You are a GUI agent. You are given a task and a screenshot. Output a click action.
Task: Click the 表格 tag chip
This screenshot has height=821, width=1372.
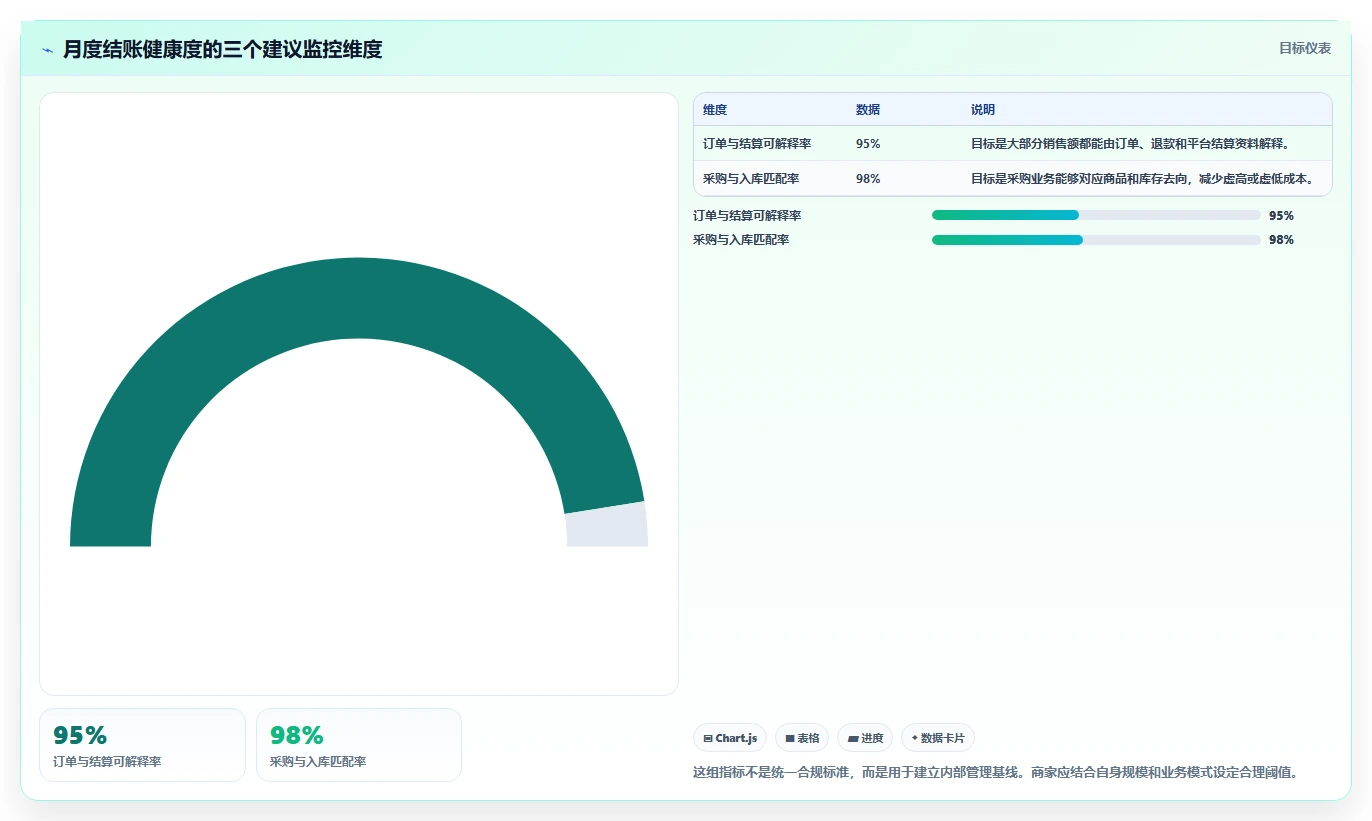(x=802, y=738)
